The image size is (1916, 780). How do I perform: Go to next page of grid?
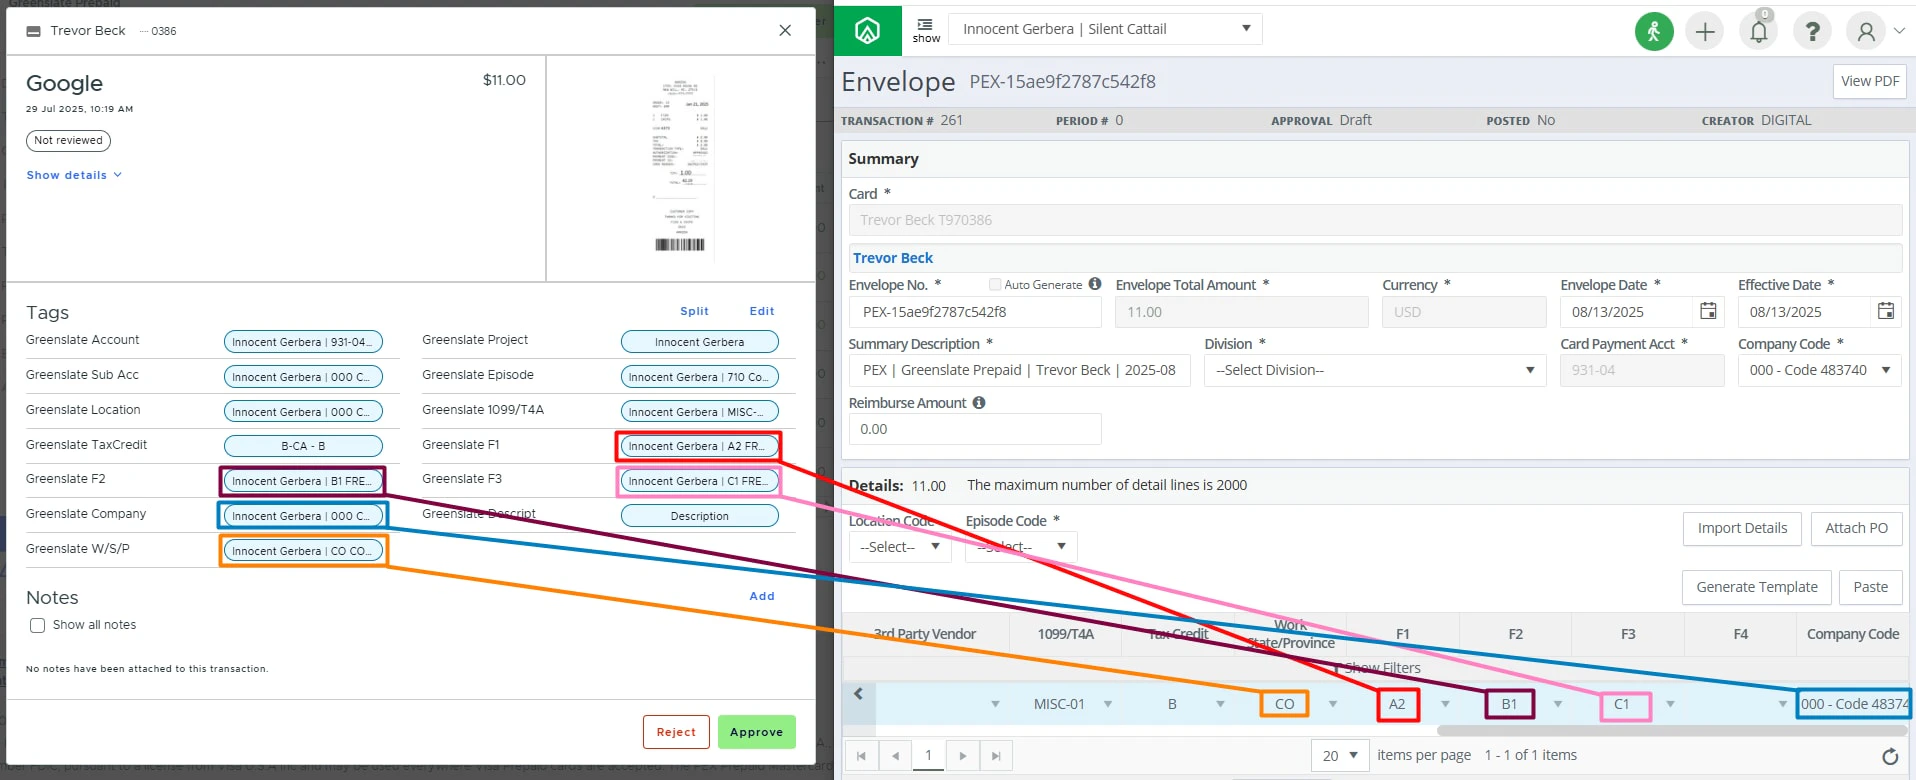pos(962,755)
